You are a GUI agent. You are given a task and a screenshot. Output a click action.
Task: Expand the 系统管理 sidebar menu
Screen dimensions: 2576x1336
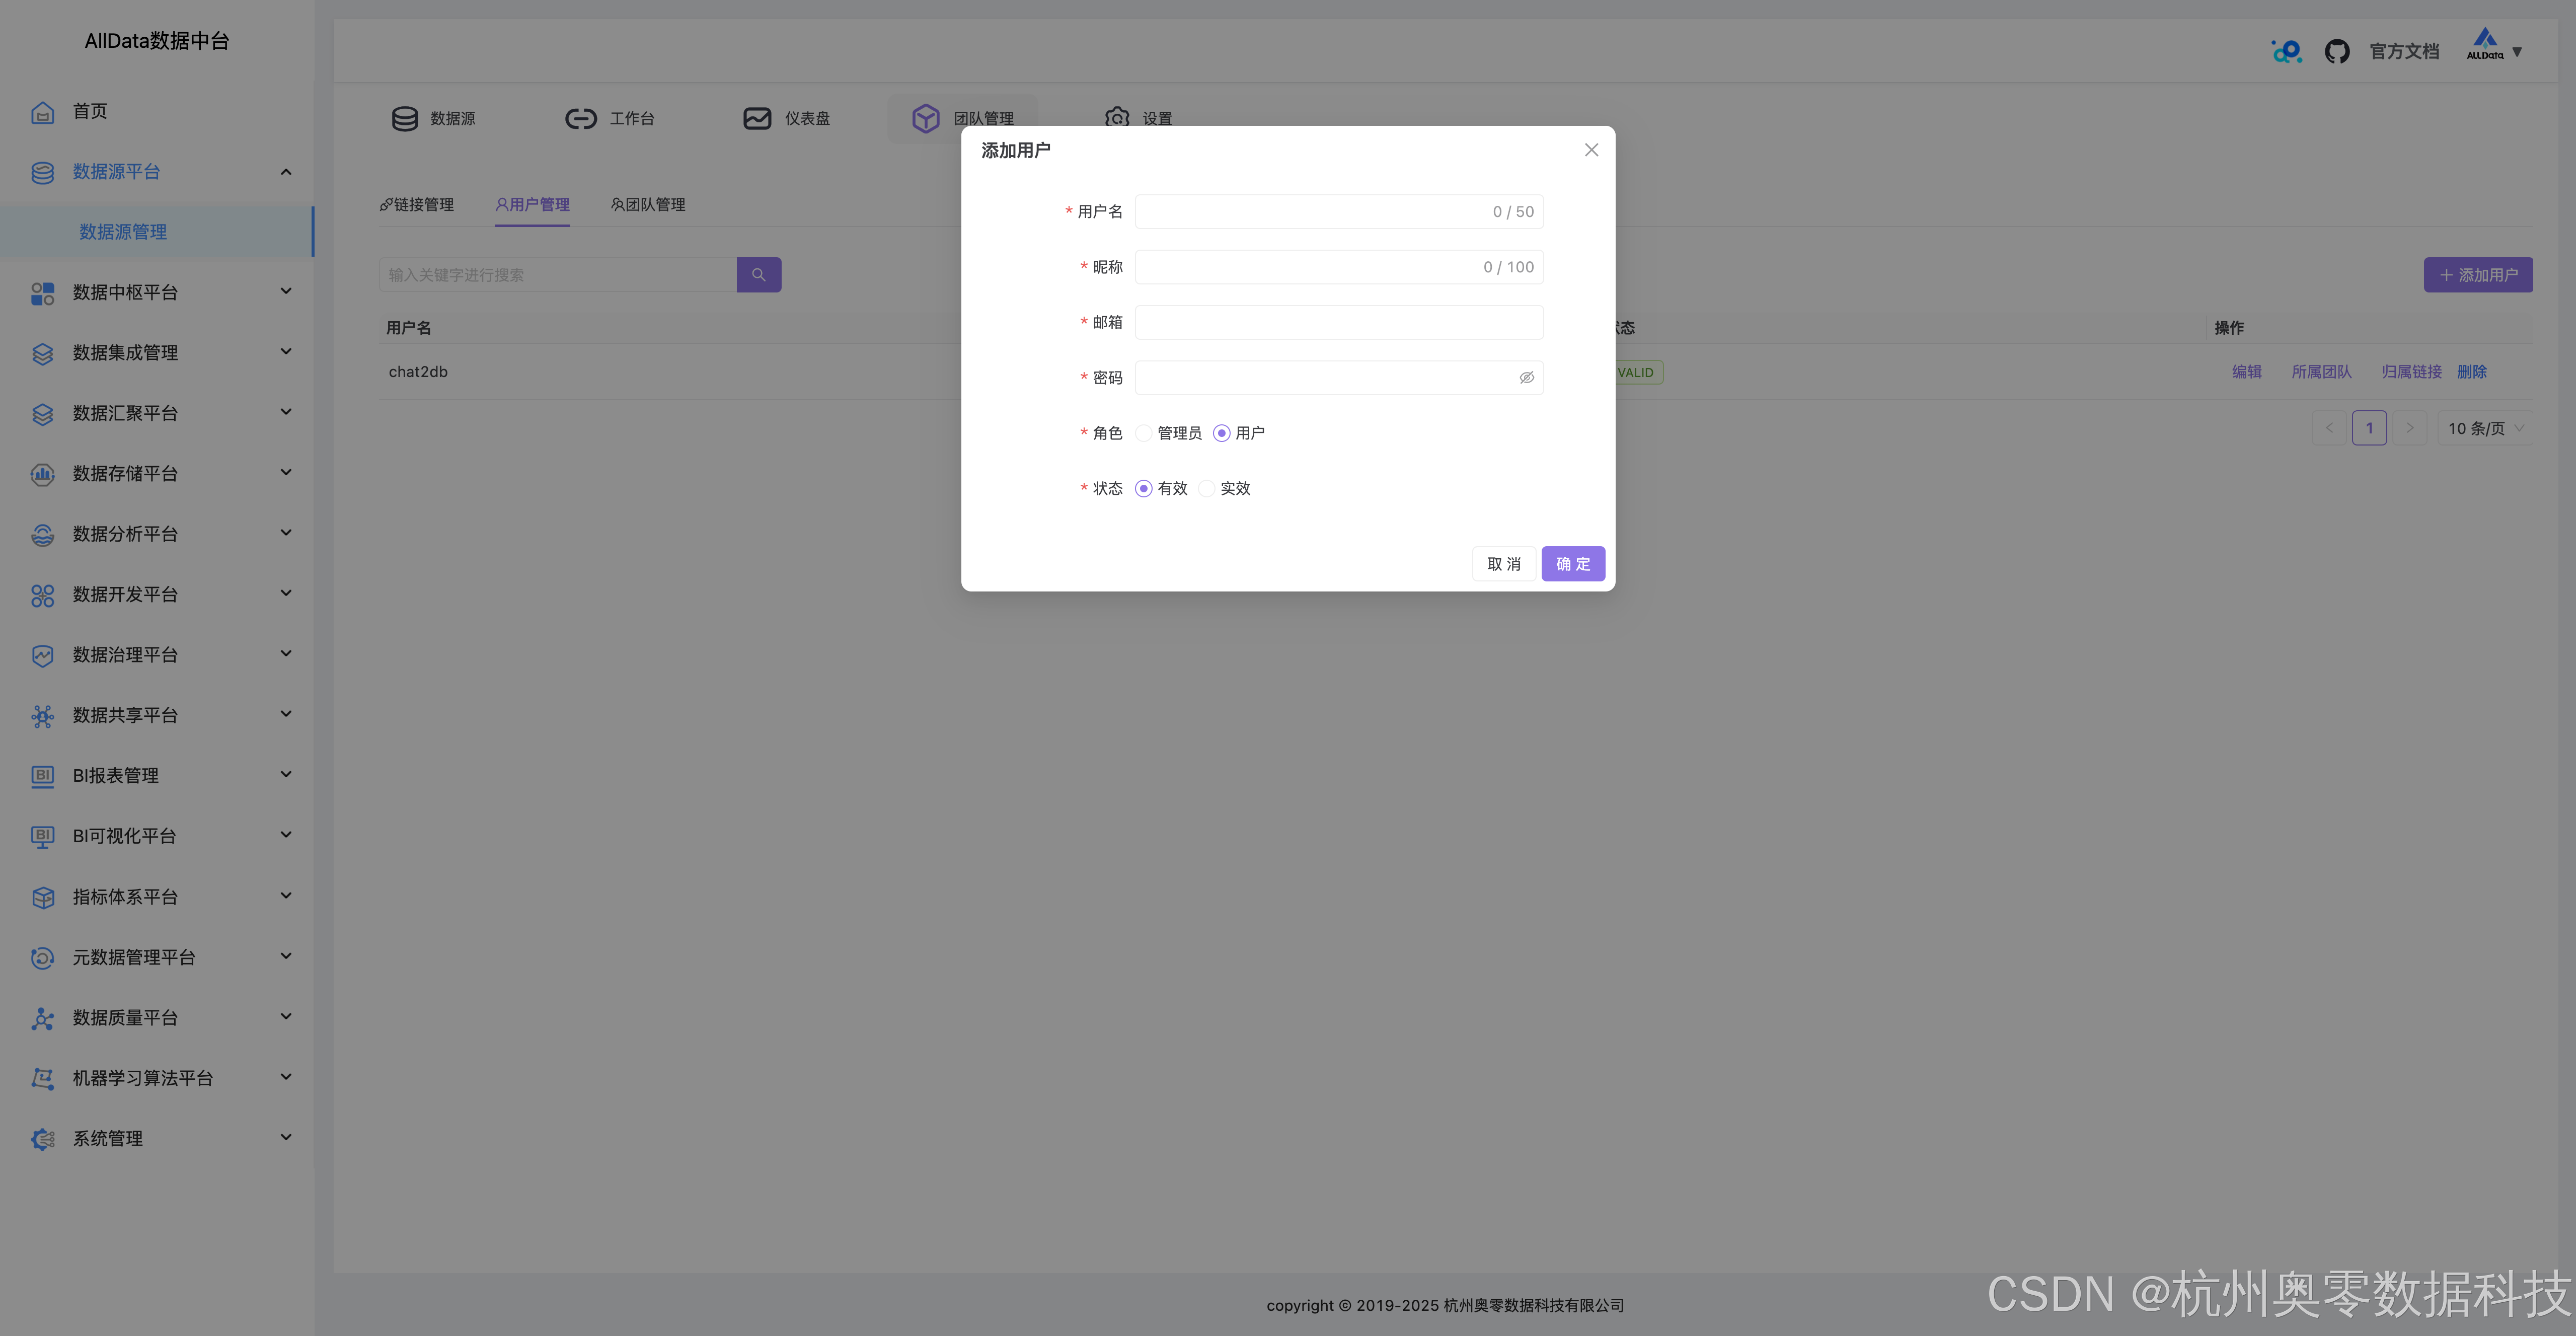286,1138
